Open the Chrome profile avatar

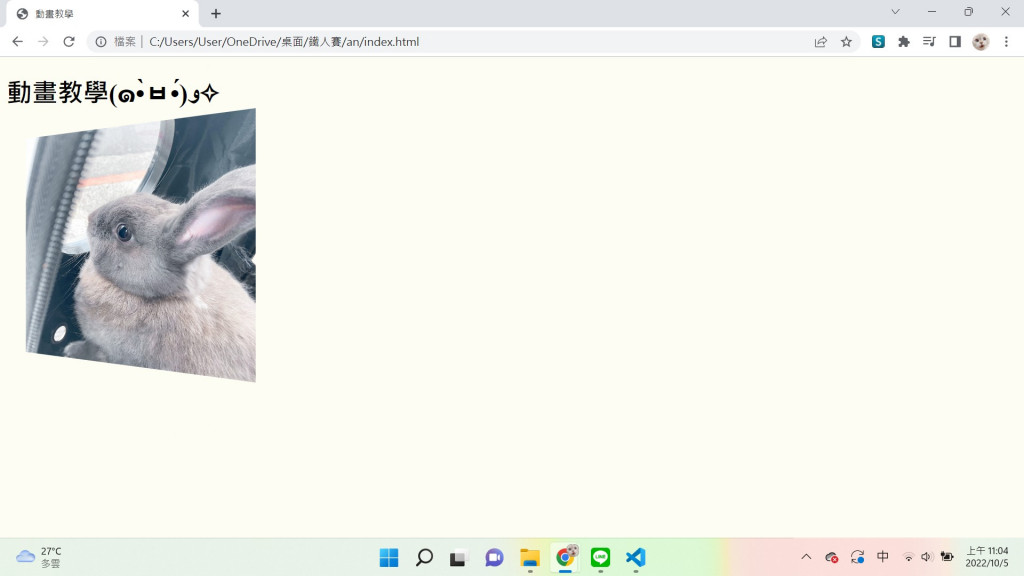980,42
